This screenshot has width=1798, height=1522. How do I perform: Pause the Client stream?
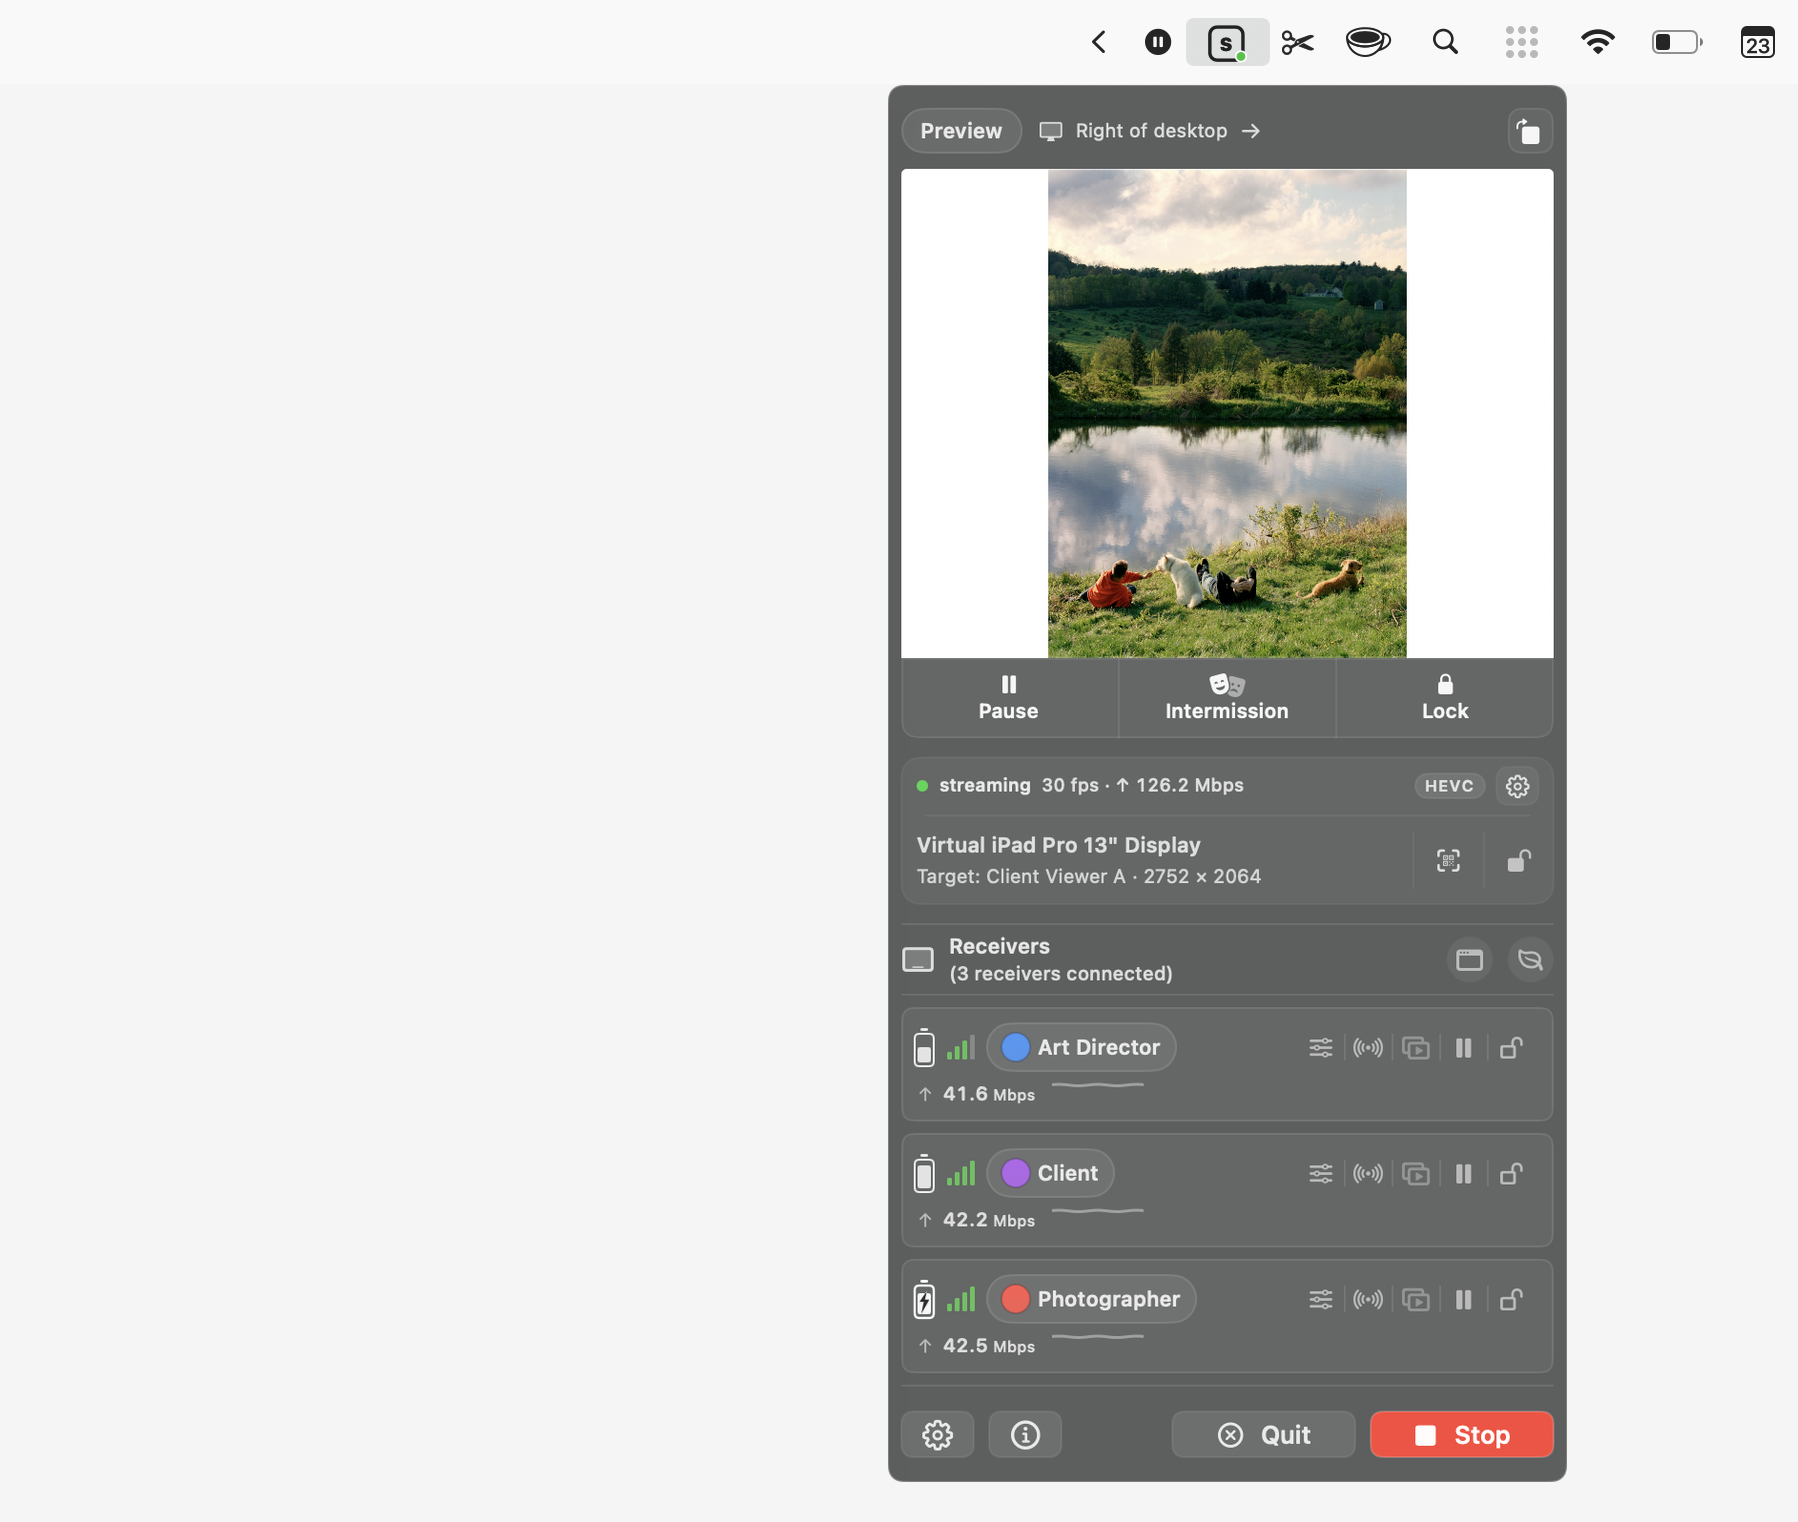pyautogui.click(x=1463, y=1174)
